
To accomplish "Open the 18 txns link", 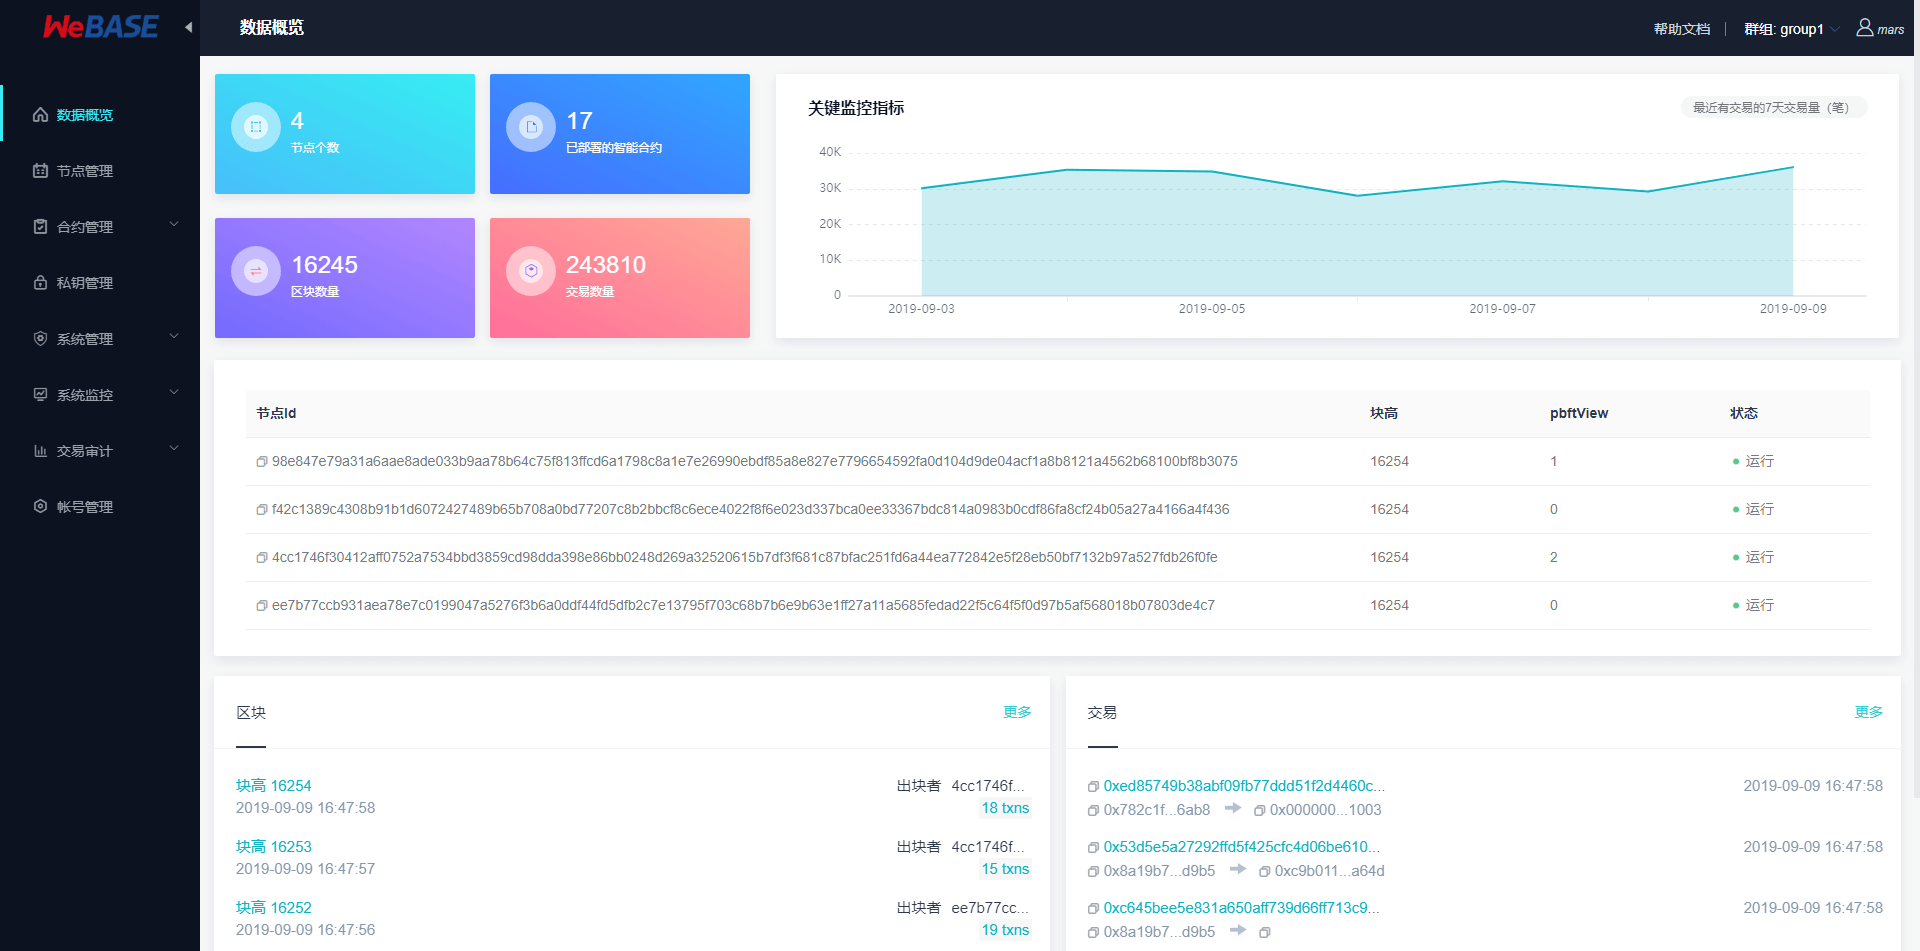I will (1005, 808).
